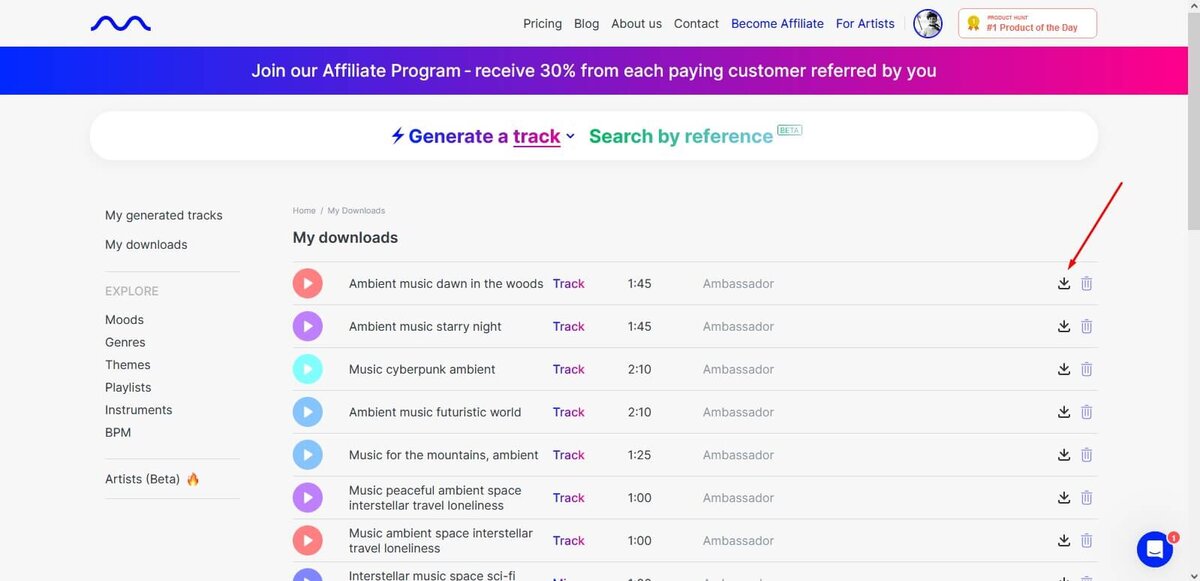Open the Pricing page

pyautogui.click(x=542, y=23)
